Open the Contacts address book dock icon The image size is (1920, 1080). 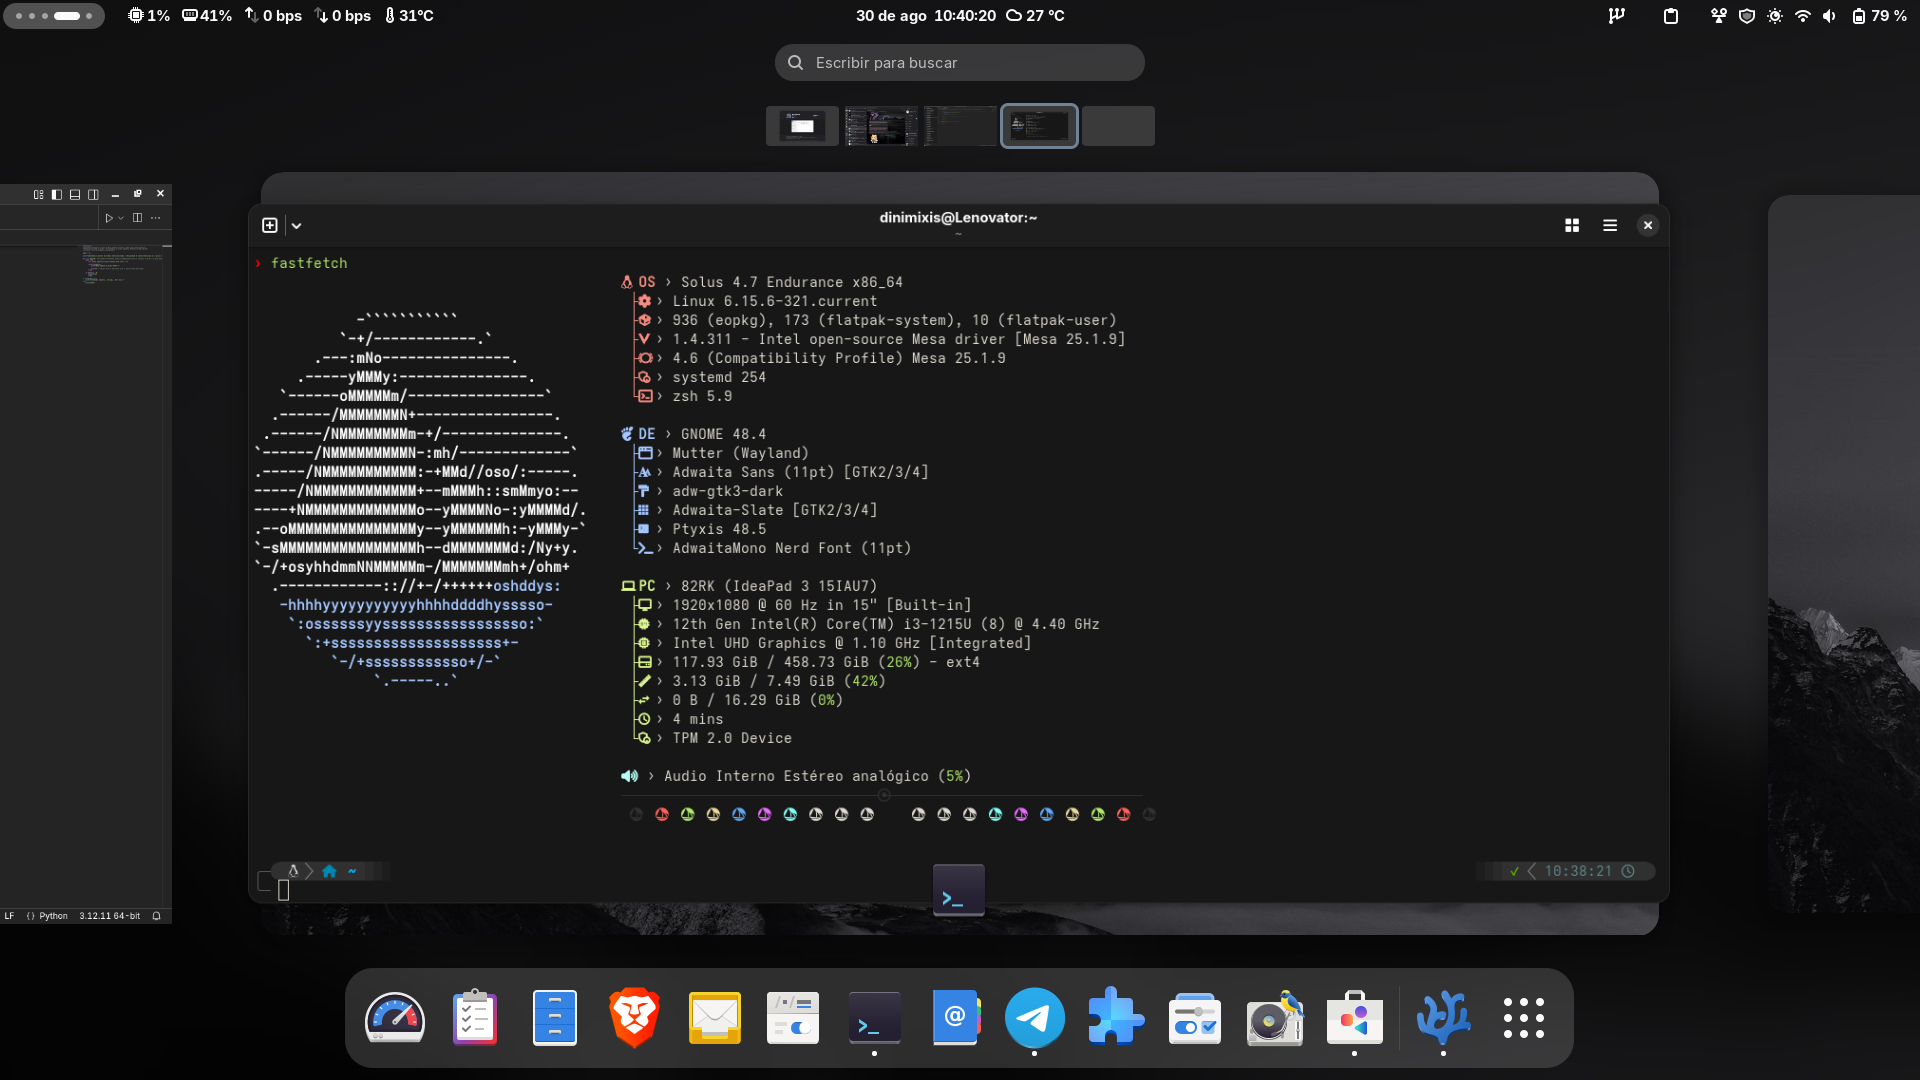[955, 1018]
